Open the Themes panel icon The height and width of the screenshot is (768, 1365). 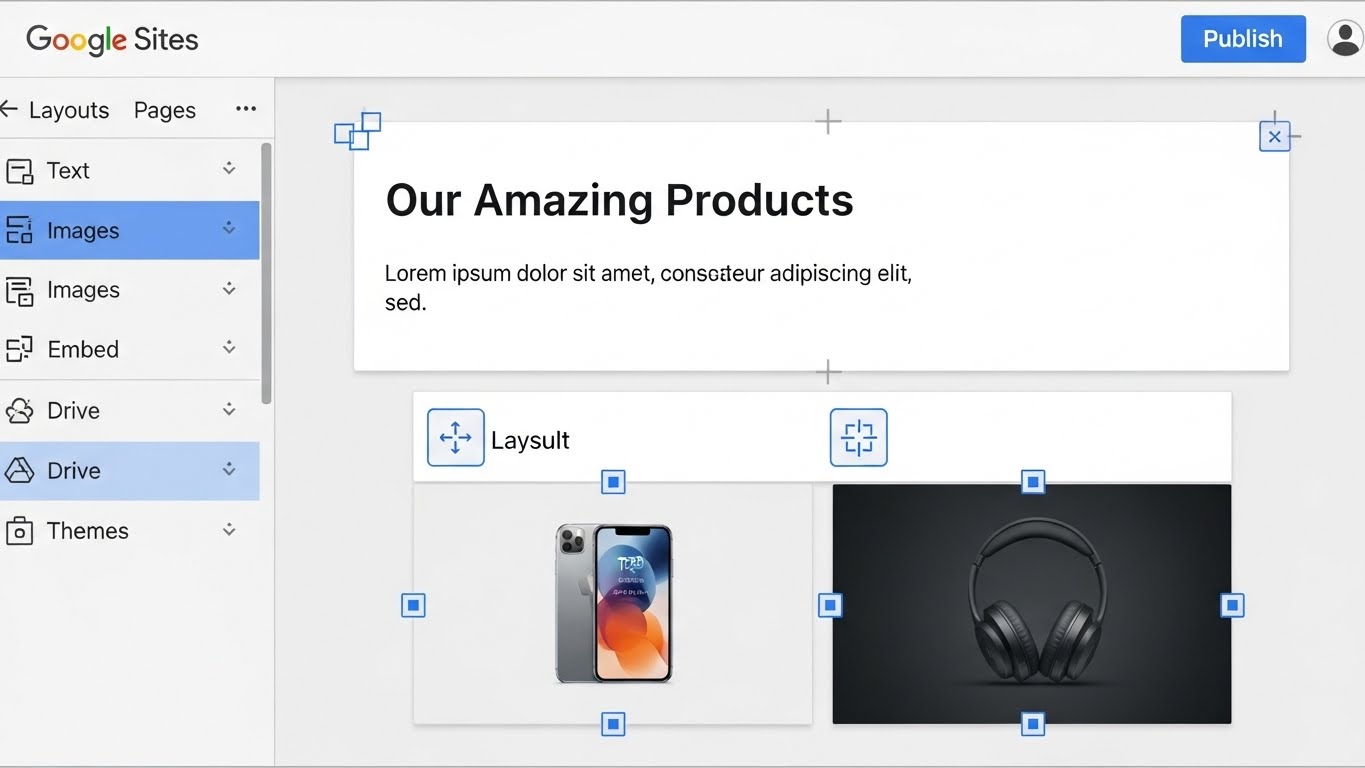point(22,531)
